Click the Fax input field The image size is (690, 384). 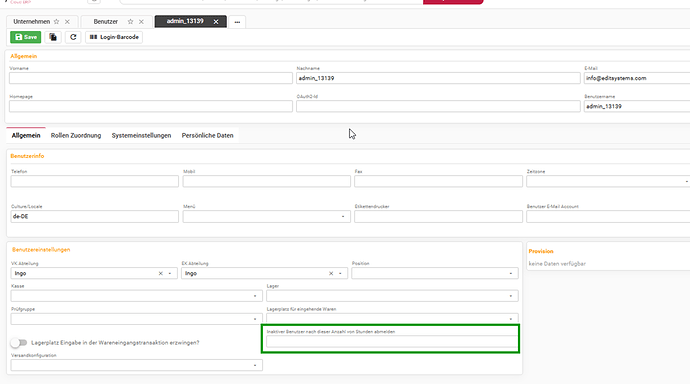click(x=438, y=181)
